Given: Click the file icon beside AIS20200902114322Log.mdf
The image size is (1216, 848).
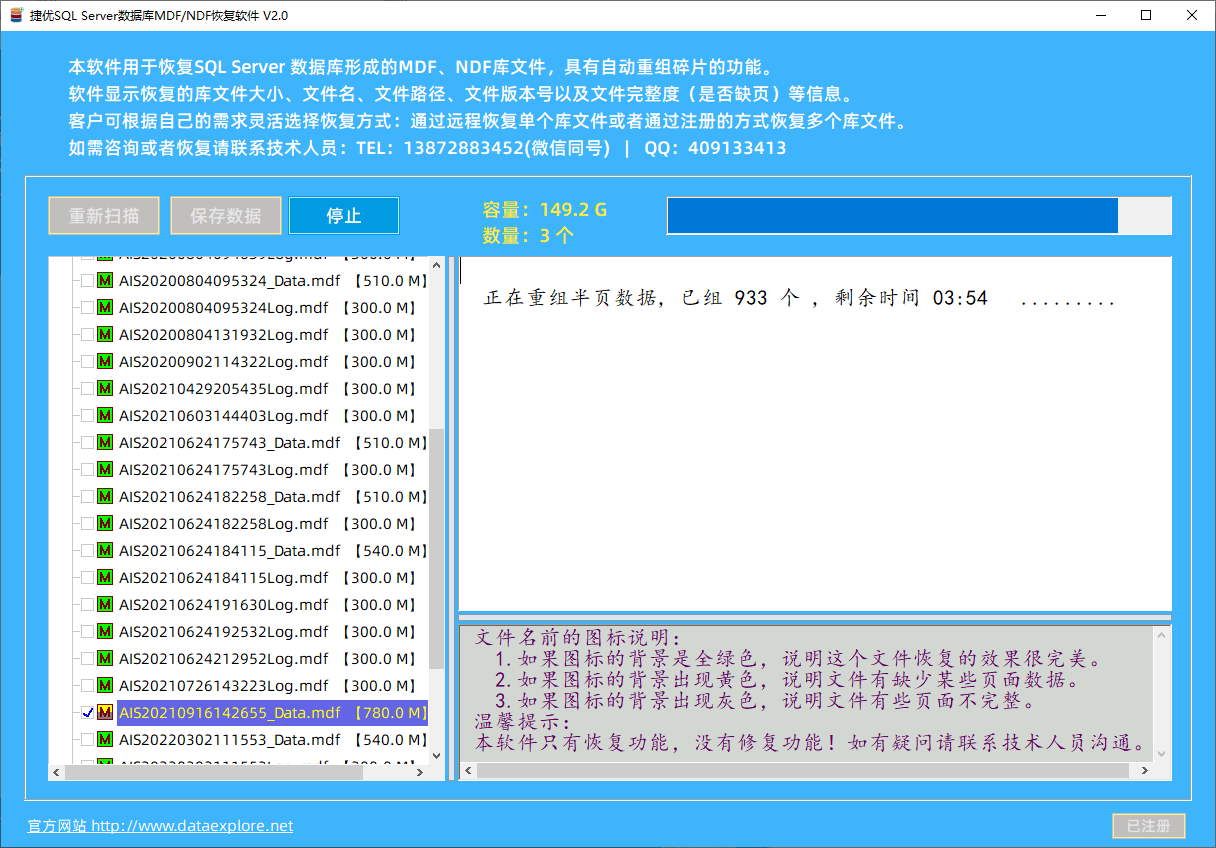Looking at the screenshot, I should tap(105, 362).
